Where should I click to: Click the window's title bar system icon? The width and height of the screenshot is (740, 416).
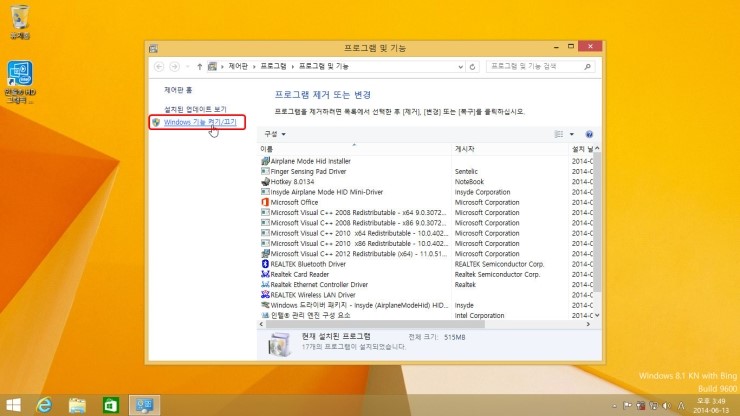(153, 48)
